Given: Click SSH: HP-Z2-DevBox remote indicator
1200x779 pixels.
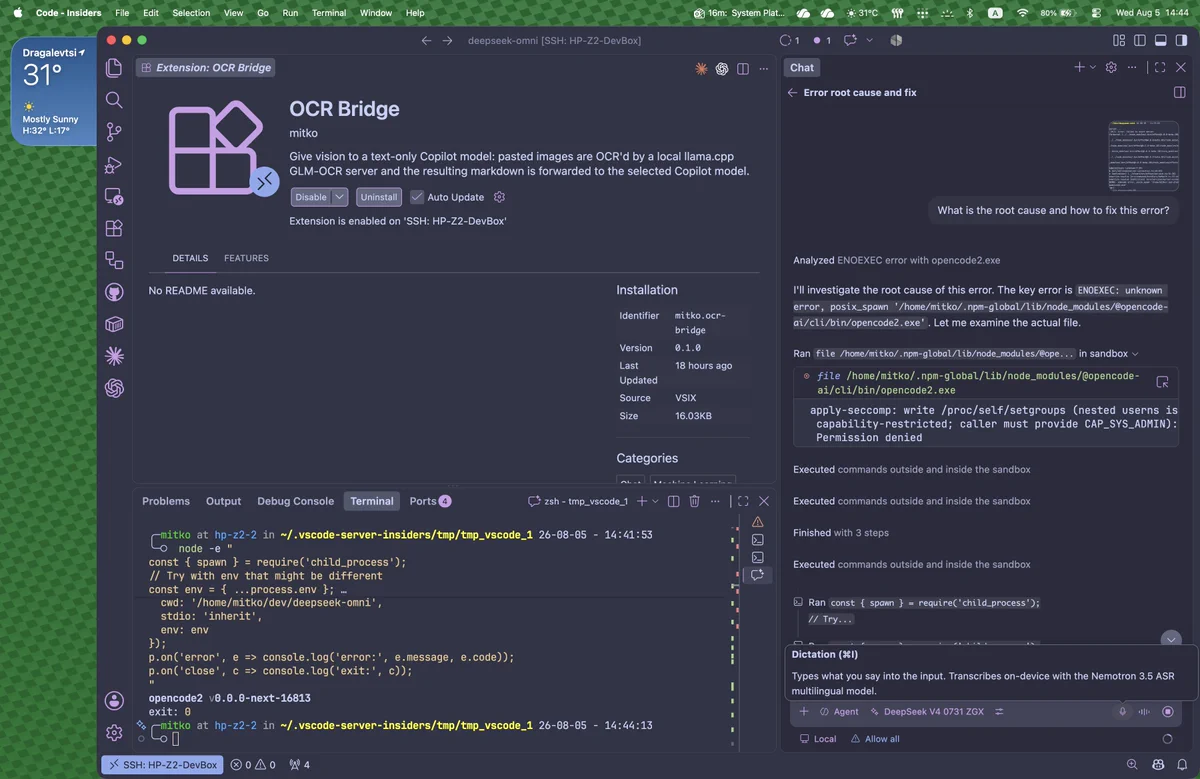Looking at the screenshot, I should 162,765.
